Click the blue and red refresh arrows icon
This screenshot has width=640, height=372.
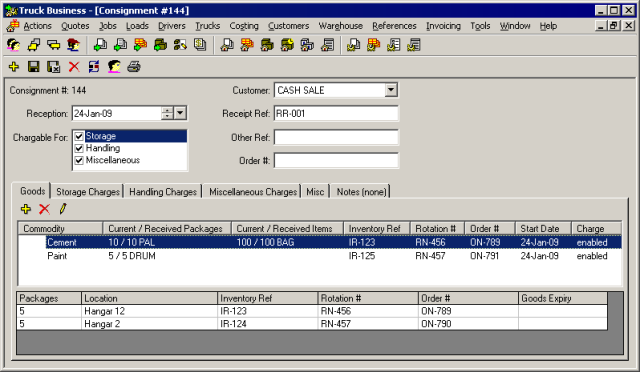94,67
